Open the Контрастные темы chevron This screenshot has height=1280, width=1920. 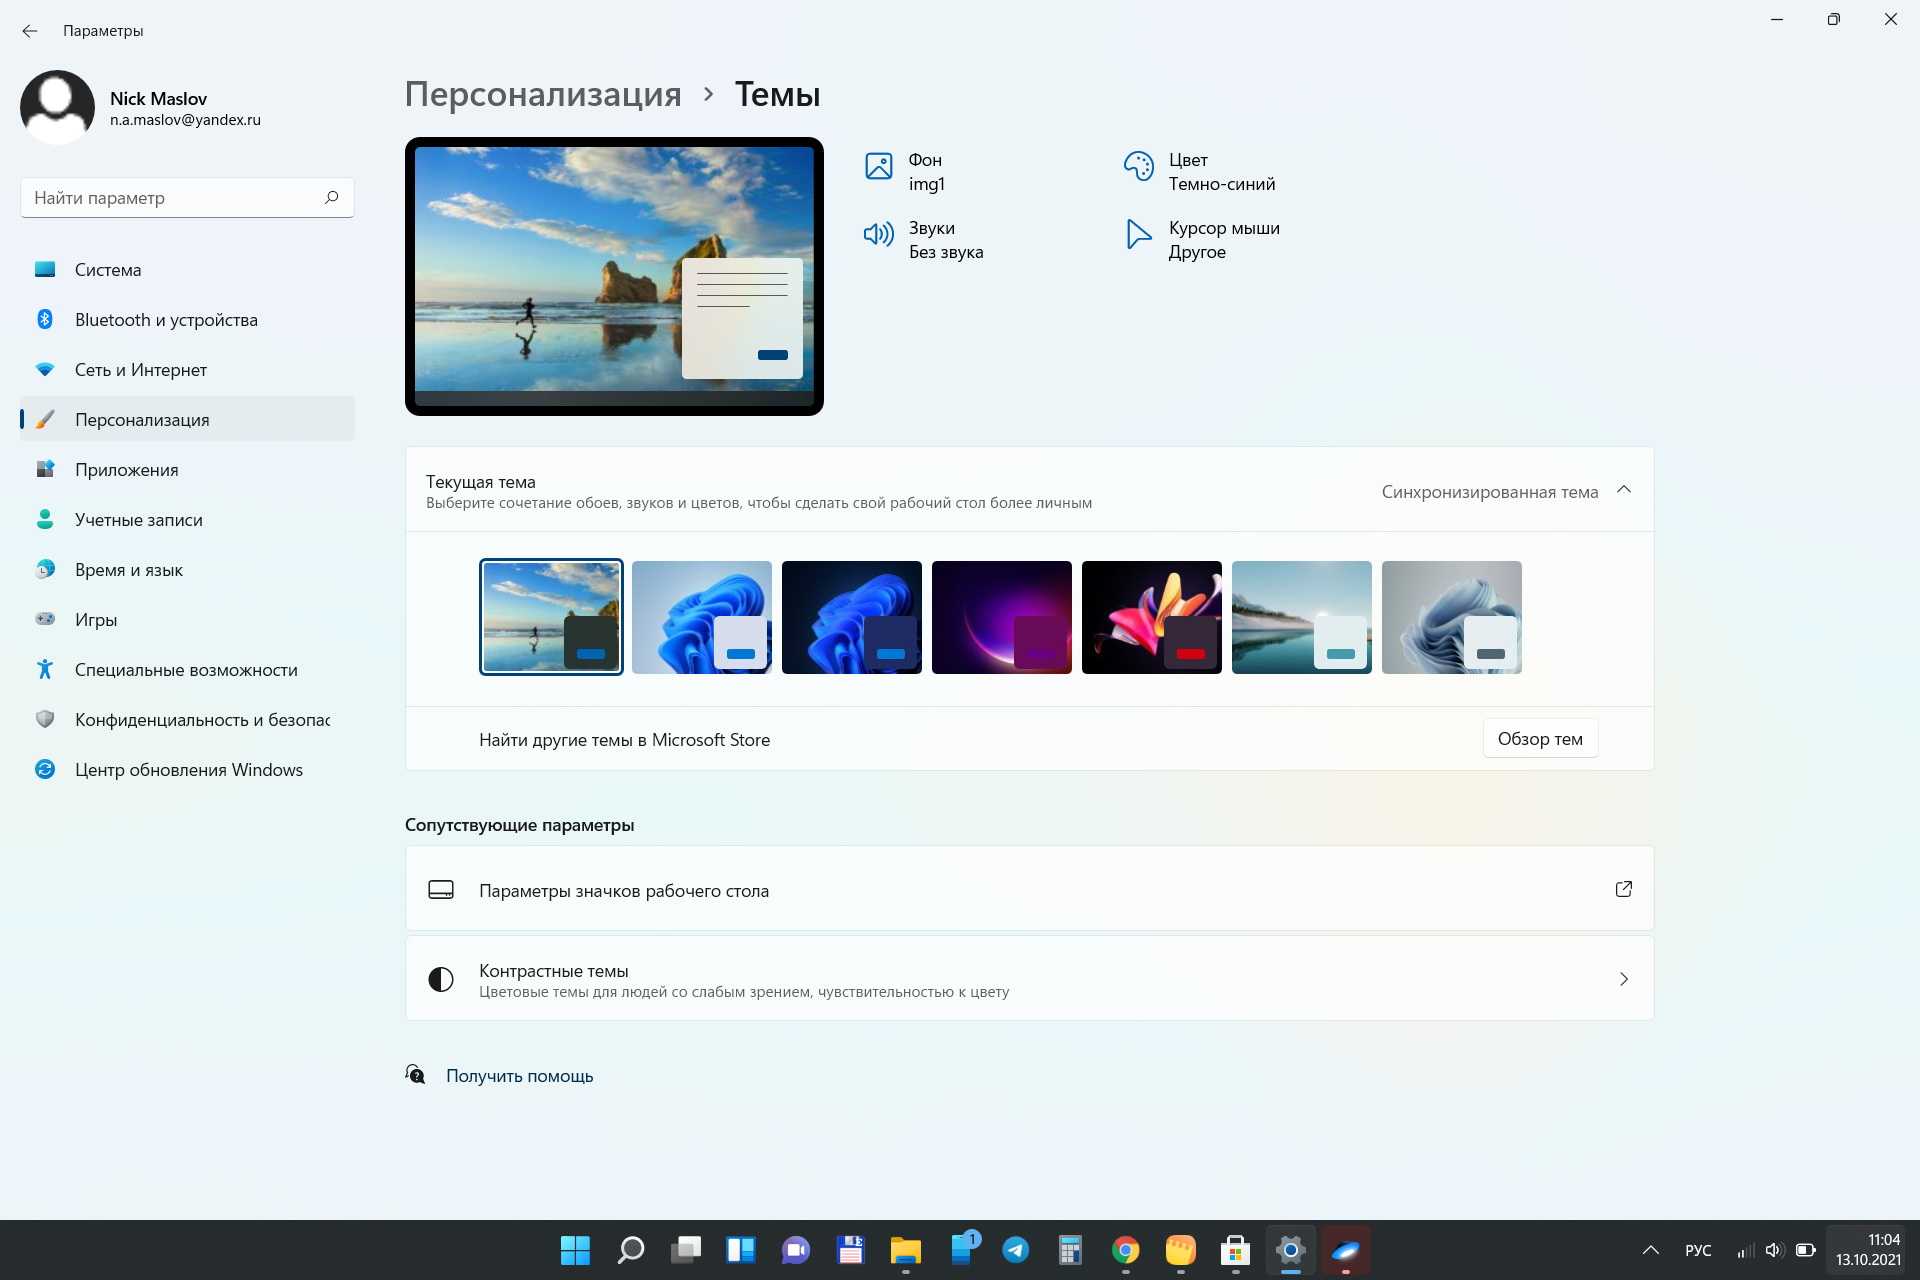[1623, 979]
